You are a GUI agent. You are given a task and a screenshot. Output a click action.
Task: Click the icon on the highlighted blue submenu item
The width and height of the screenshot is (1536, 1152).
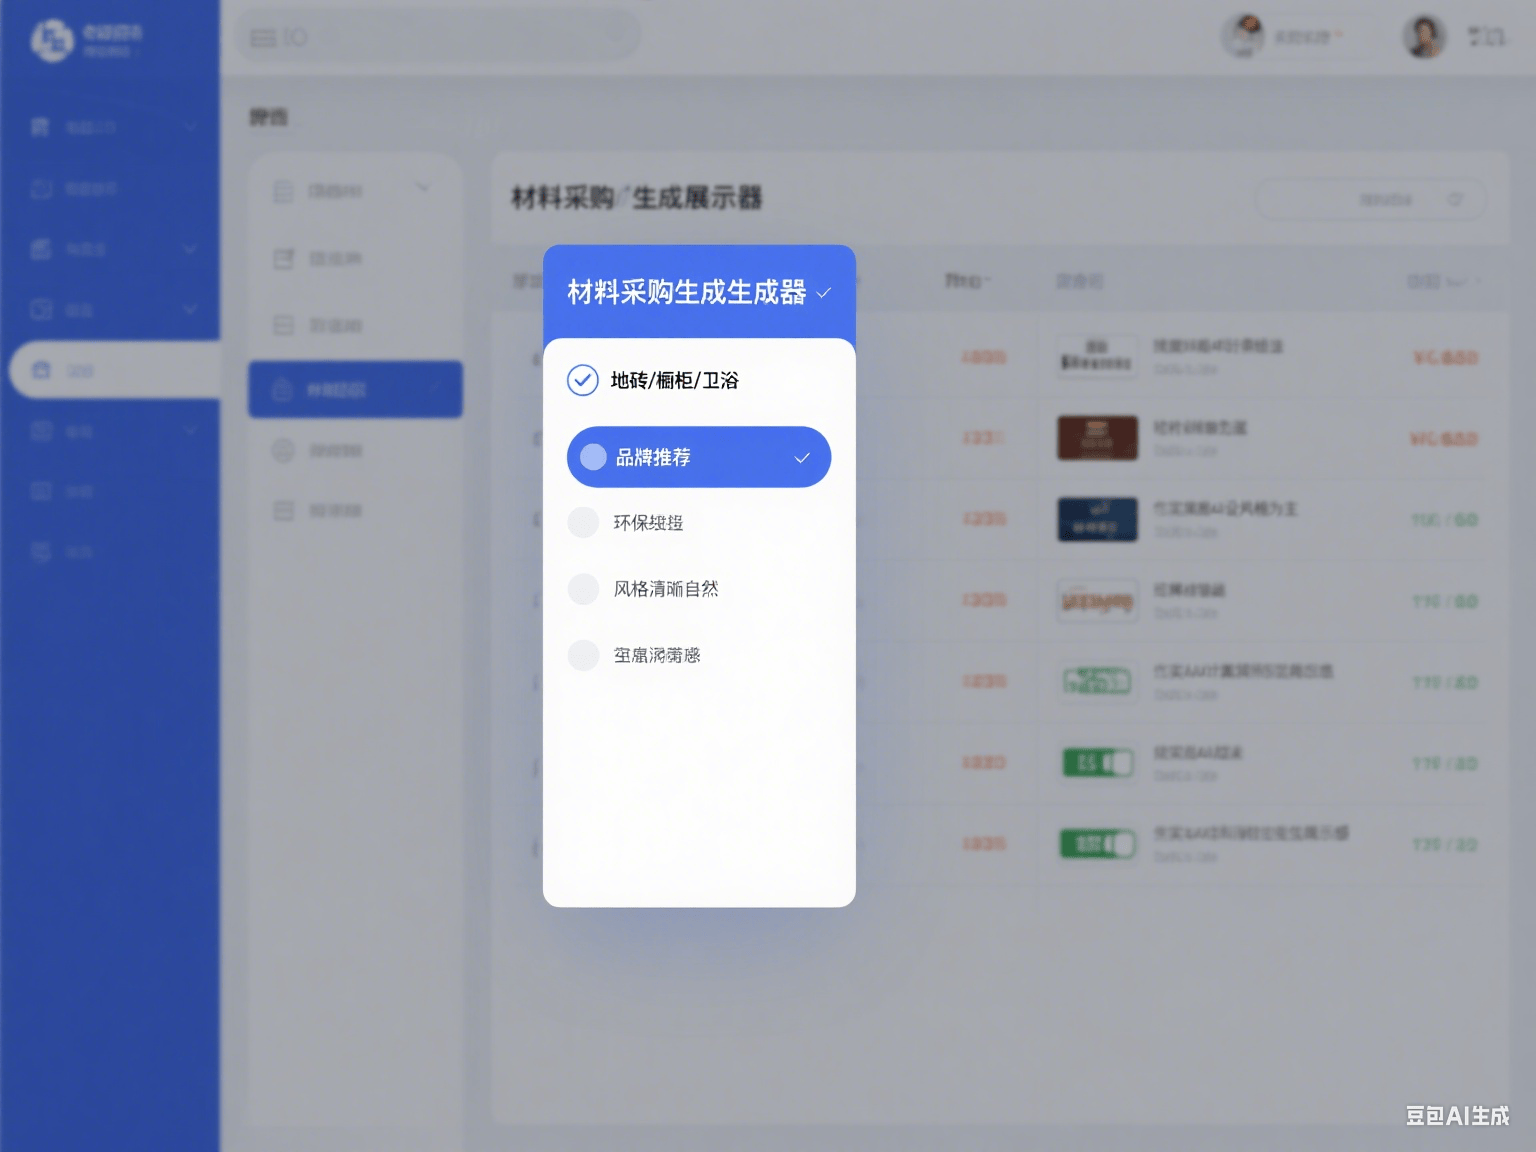click(x=283, y=389)
